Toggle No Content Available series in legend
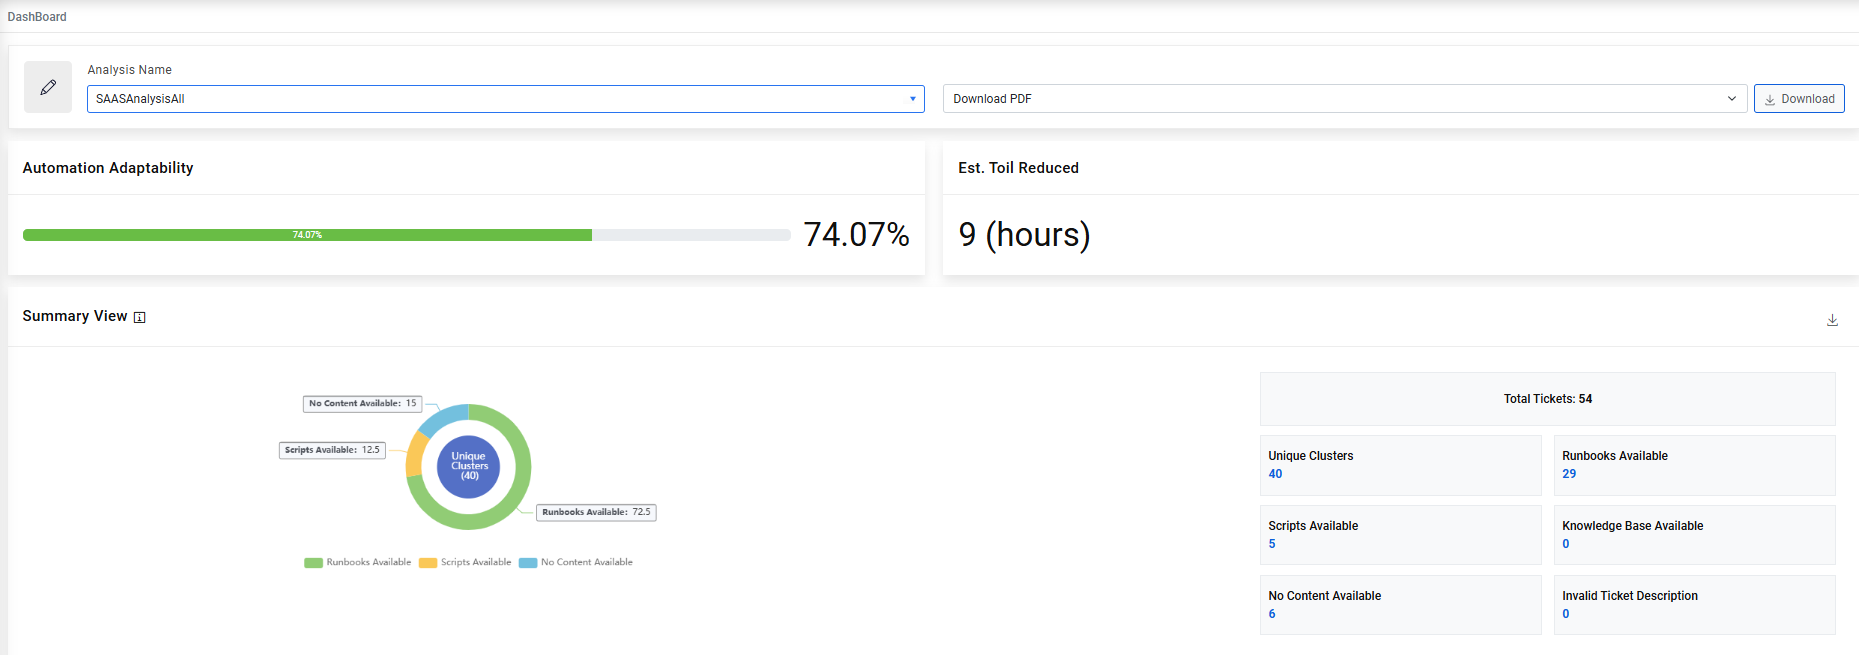Image resolution: width=1859 pixels, height=655 pixels. click(576, 562)
